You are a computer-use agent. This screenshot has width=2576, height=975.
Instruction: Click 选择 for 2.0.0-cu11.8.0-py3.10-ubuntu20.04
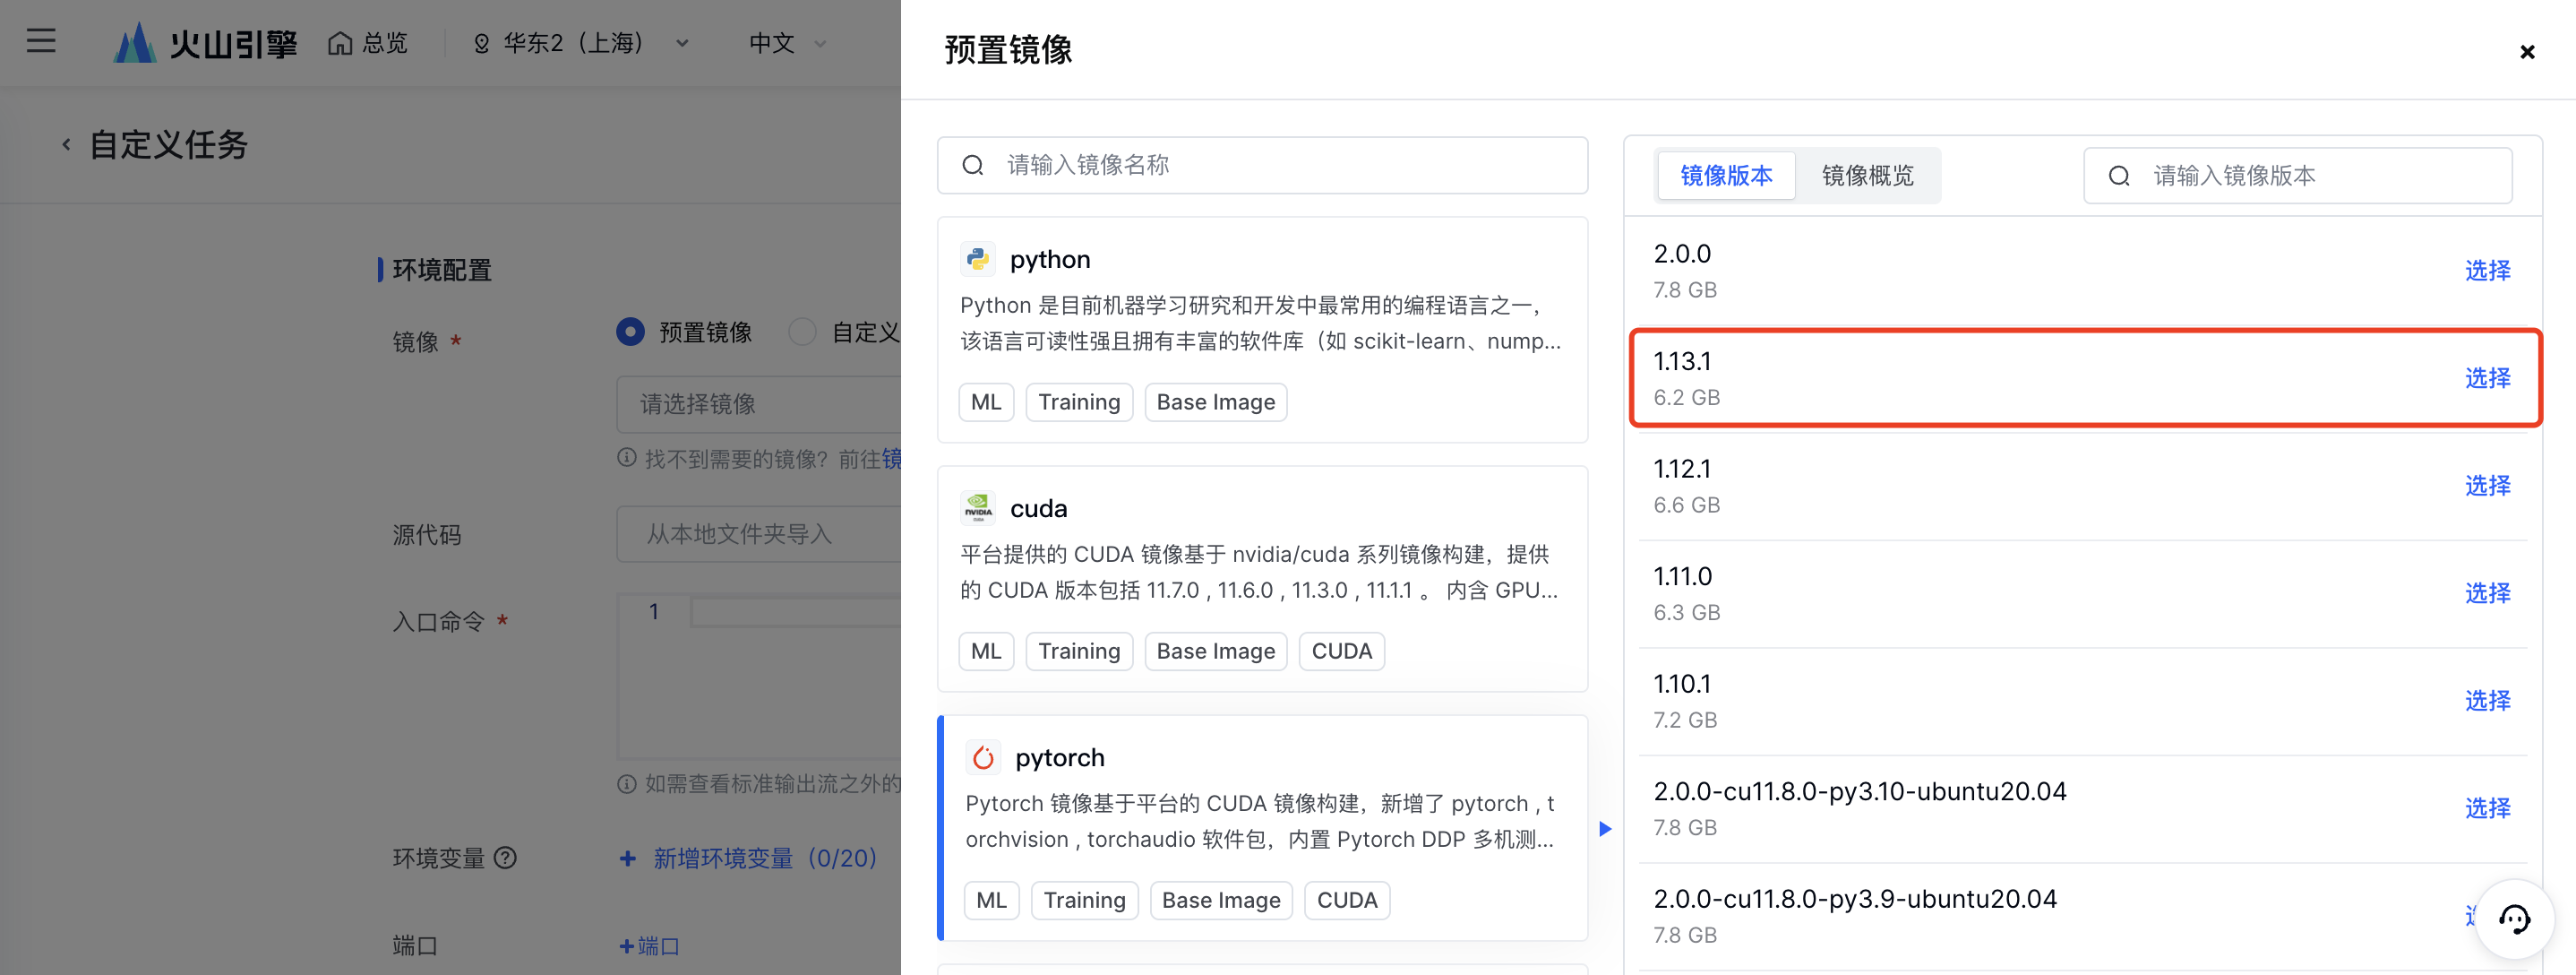point(2487,808)
